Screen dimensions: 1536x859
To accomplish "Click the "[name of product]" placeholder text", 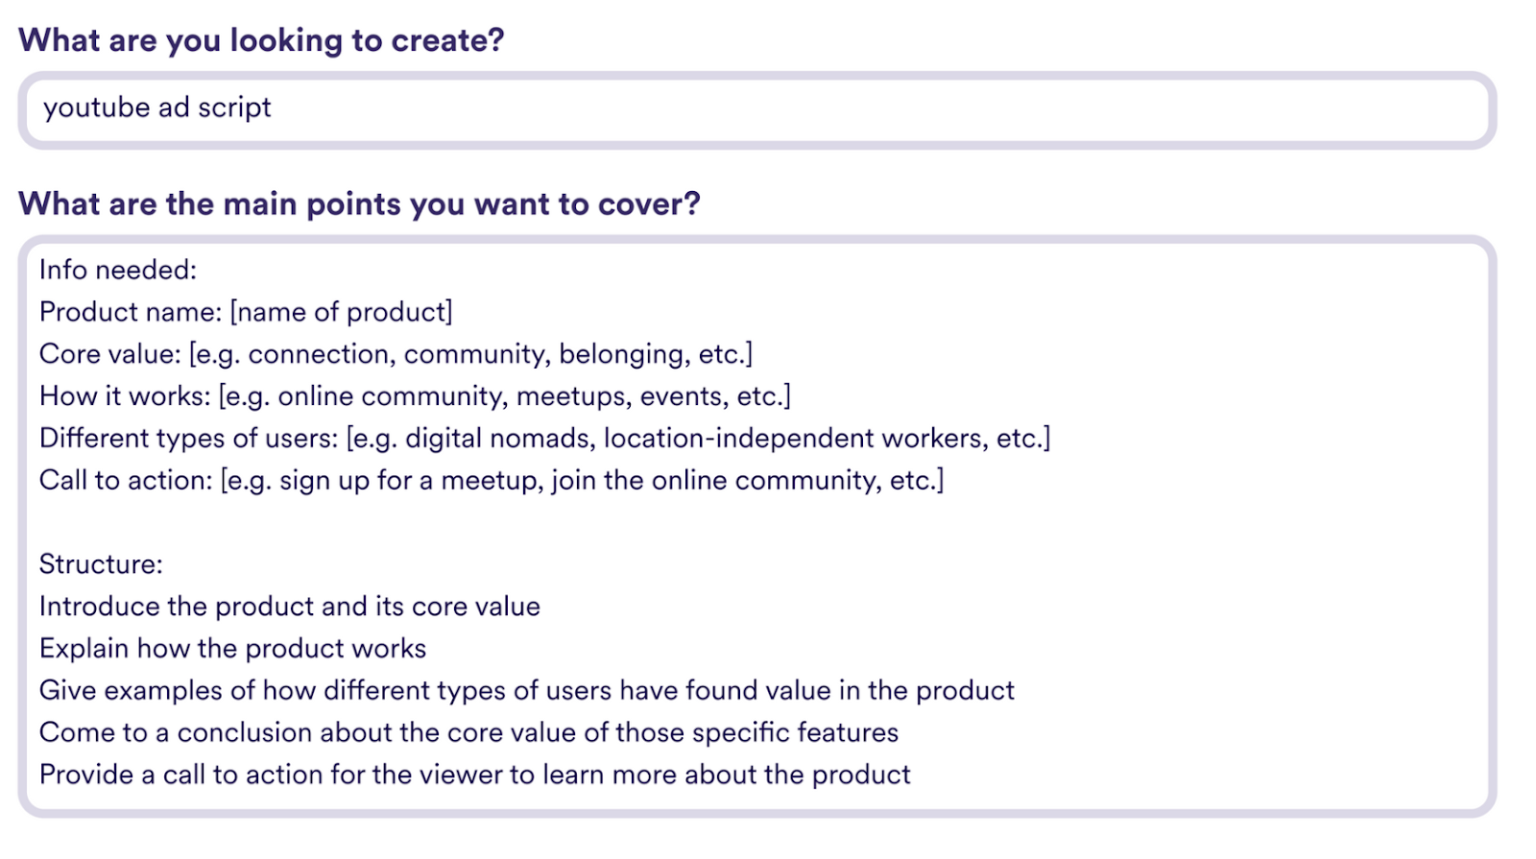I will click(341, 312).
